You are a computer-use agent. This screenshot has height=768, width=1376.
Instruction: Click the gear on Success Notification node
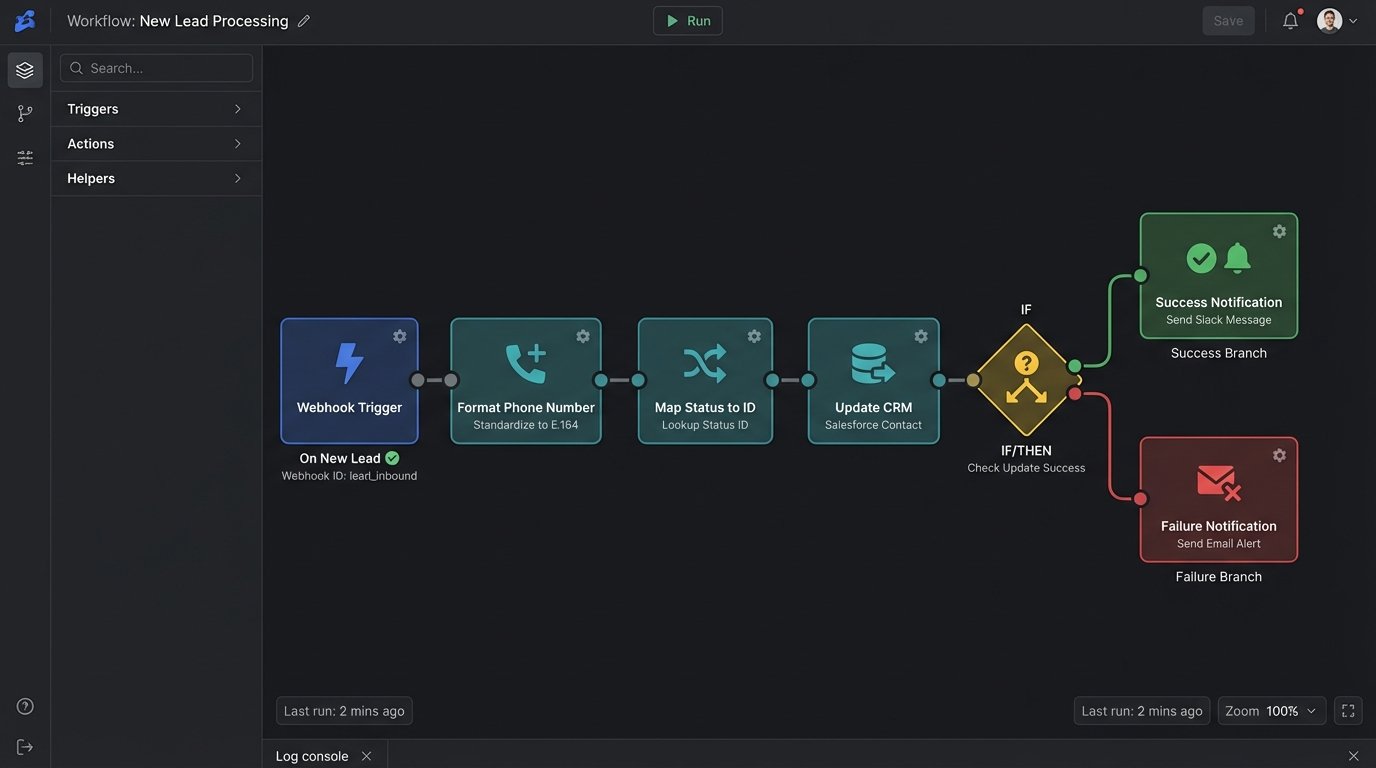[1277, 230]
